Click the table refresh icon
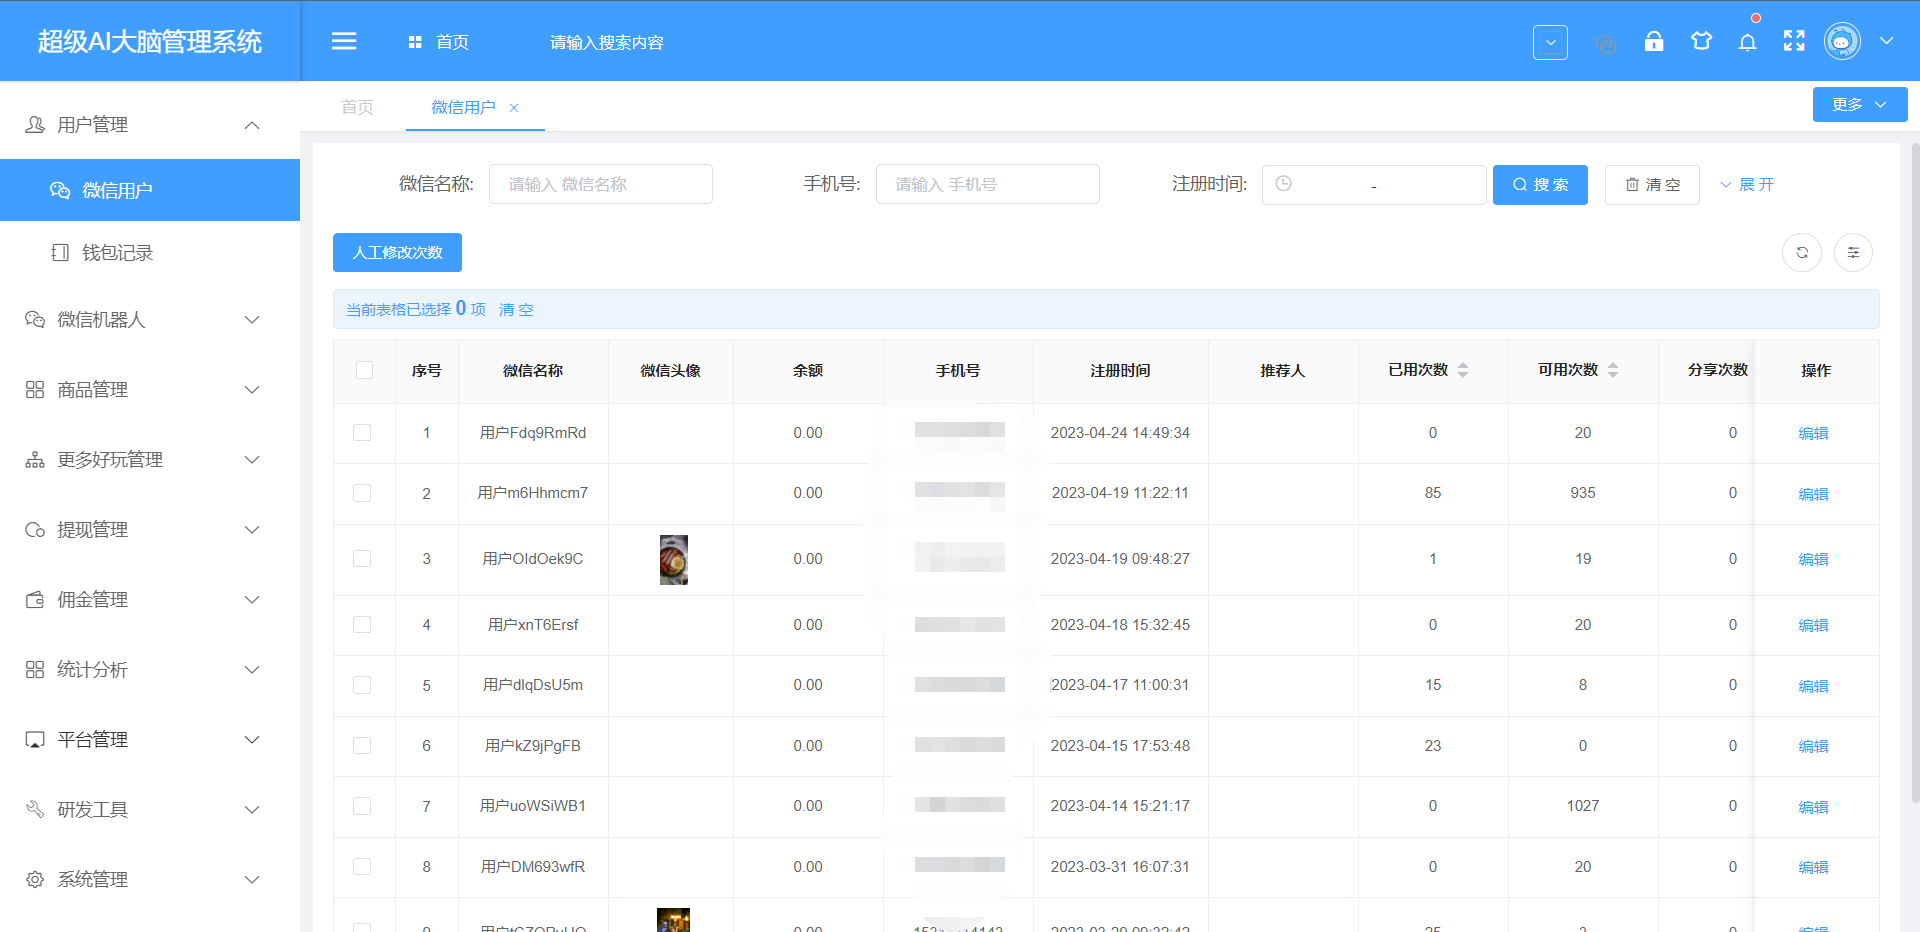Screen dimensions: 1920x932 [x=1802, y=253]
